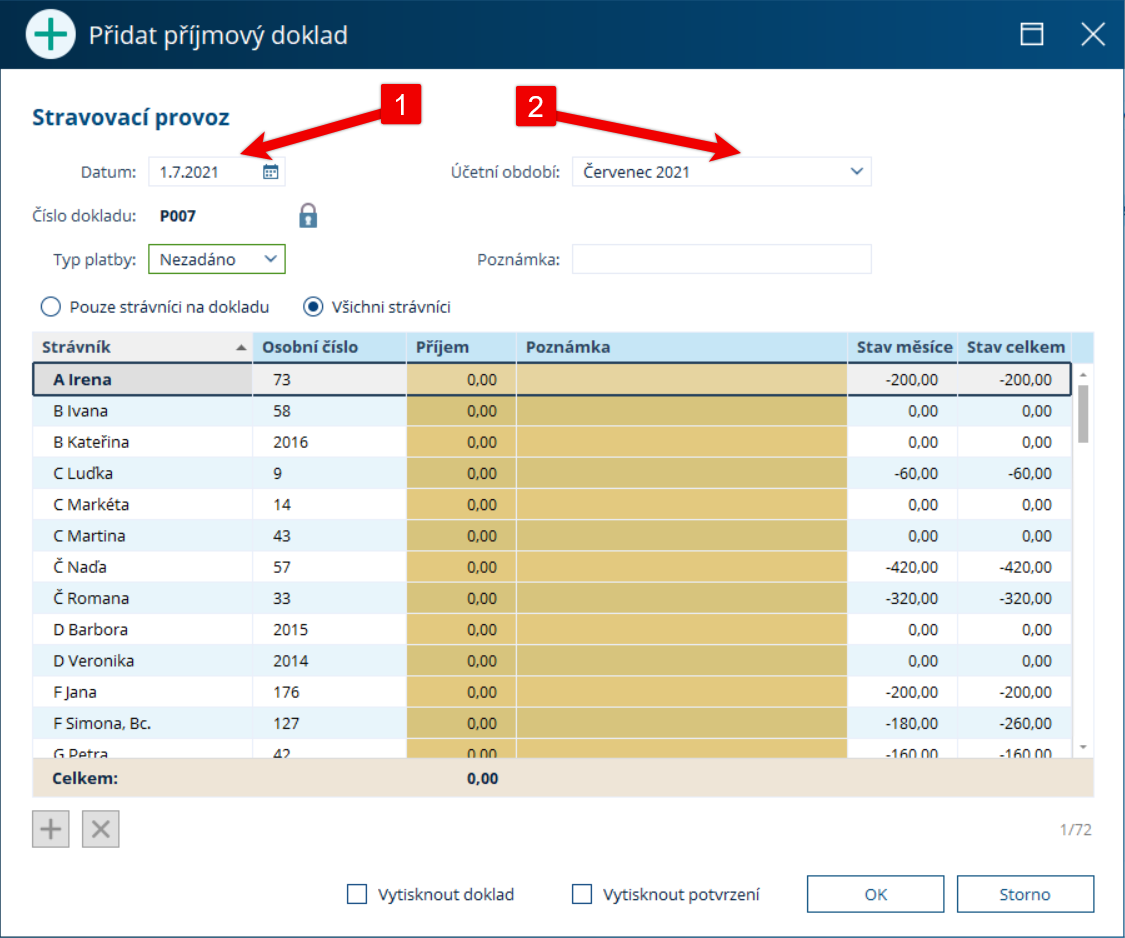
Task: Click the lock icon beside document number
Action: tap(308, 215)
